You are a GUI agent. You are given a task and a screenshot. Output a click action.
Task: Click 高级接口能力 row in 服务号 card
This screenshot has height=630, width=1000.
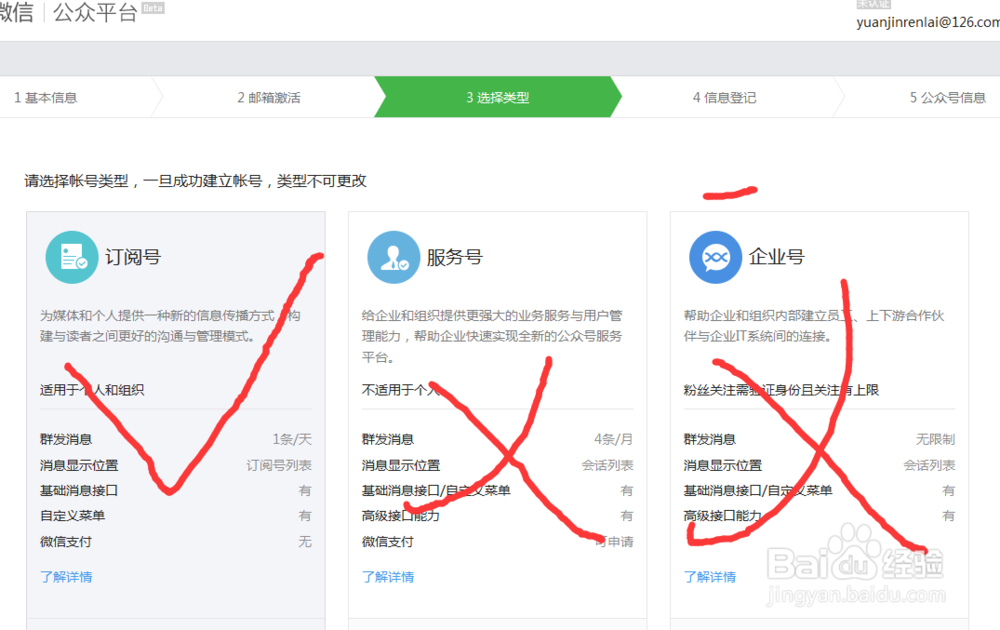[497, 515]
